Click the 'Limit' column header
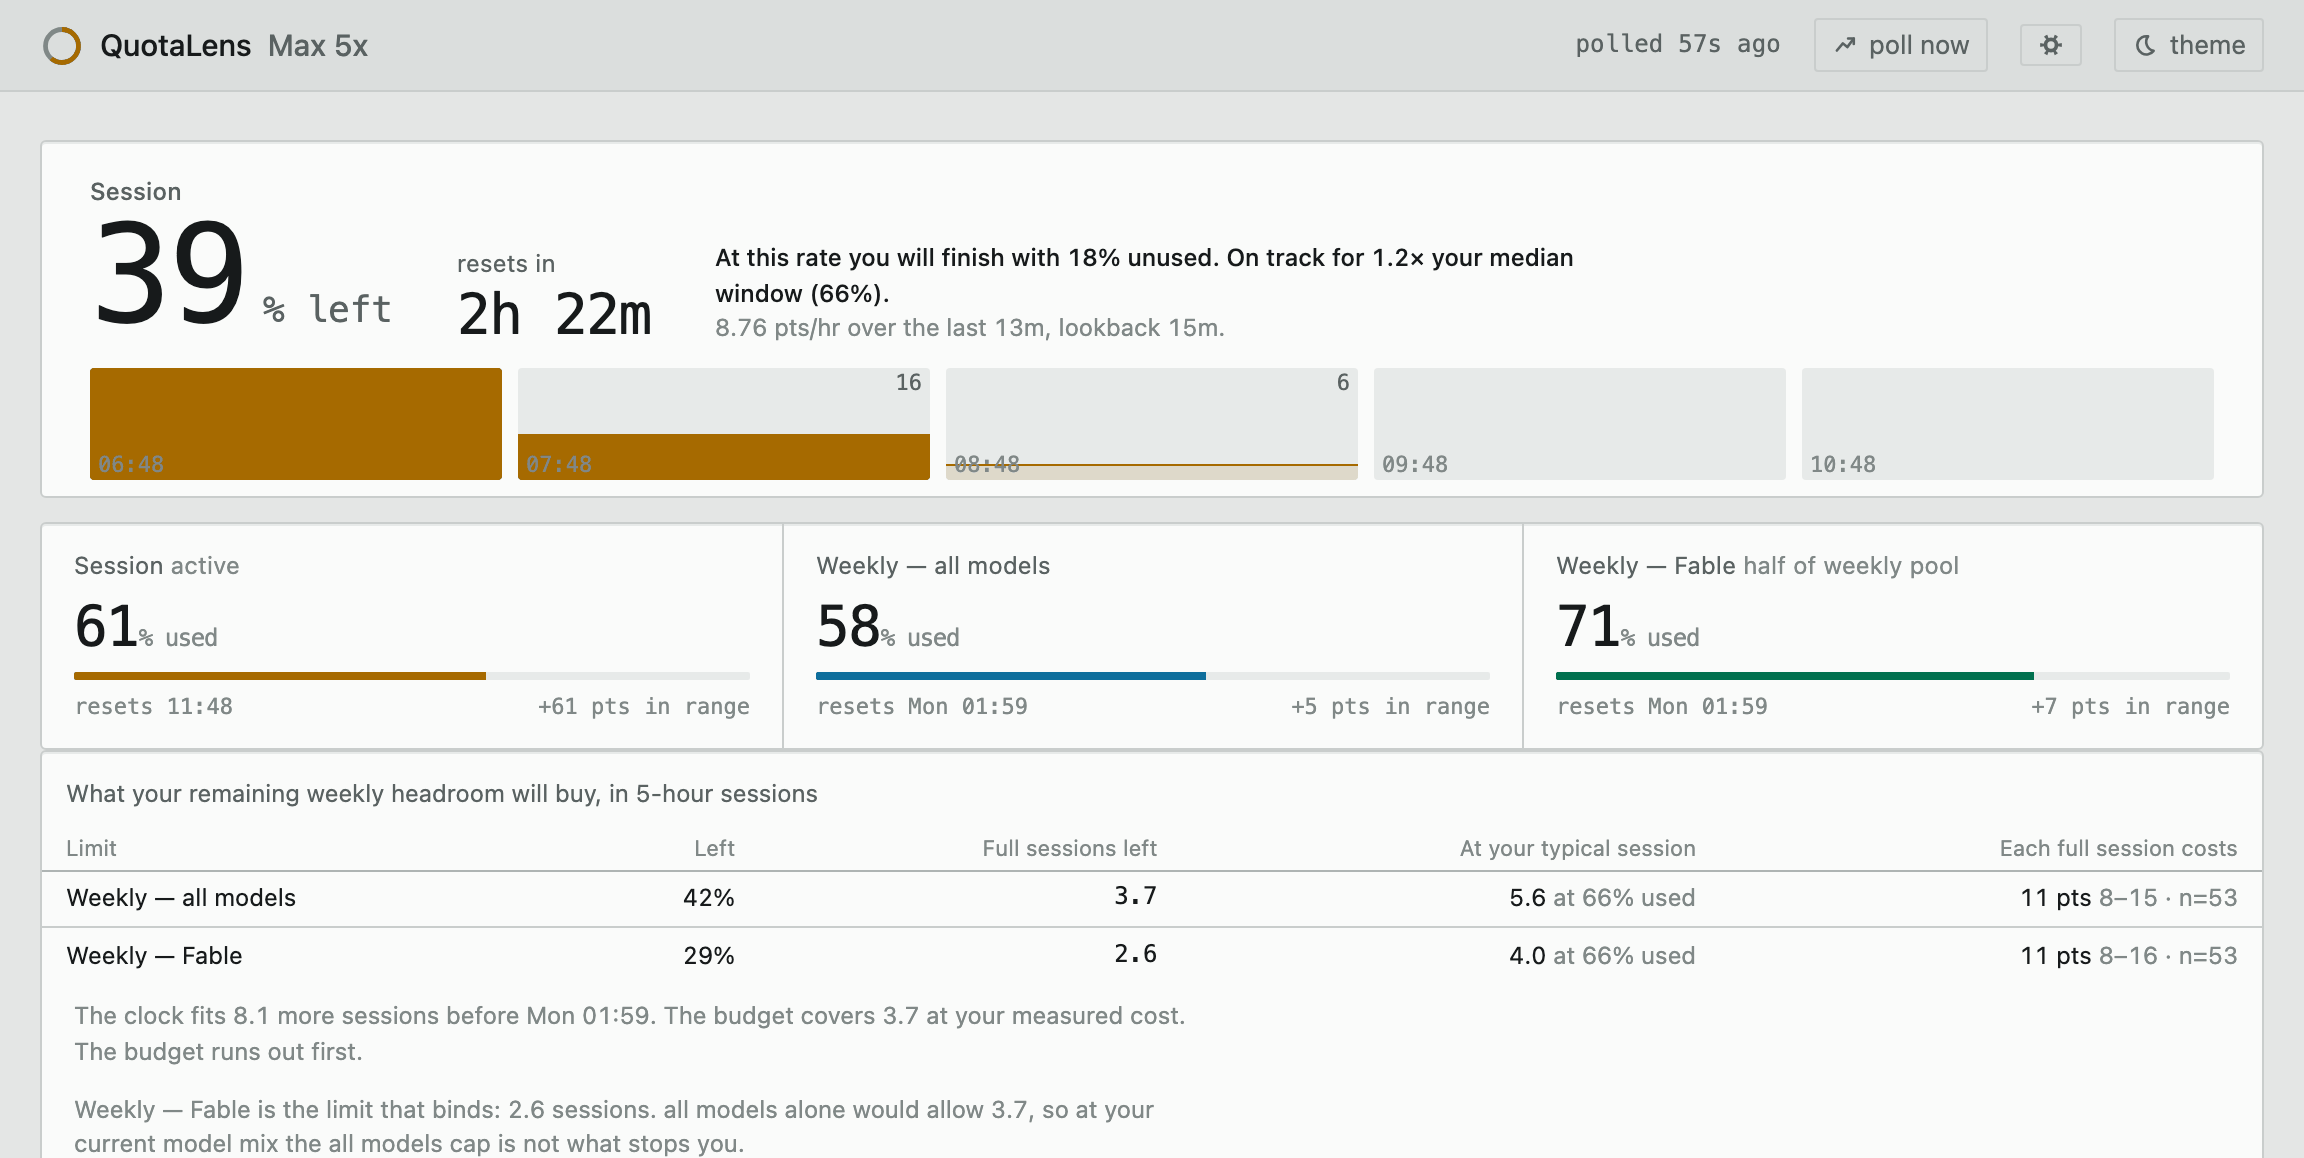Screen dimensions: 2304x1158 (x=91, y=848)
